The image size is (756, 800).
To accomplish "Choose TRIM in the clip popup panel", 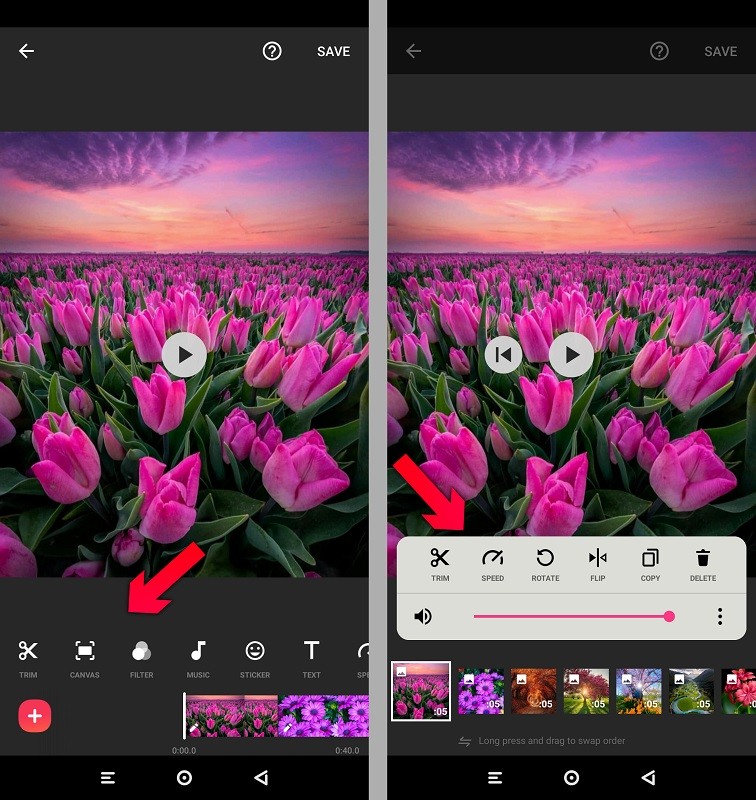I will pos(440,565).
